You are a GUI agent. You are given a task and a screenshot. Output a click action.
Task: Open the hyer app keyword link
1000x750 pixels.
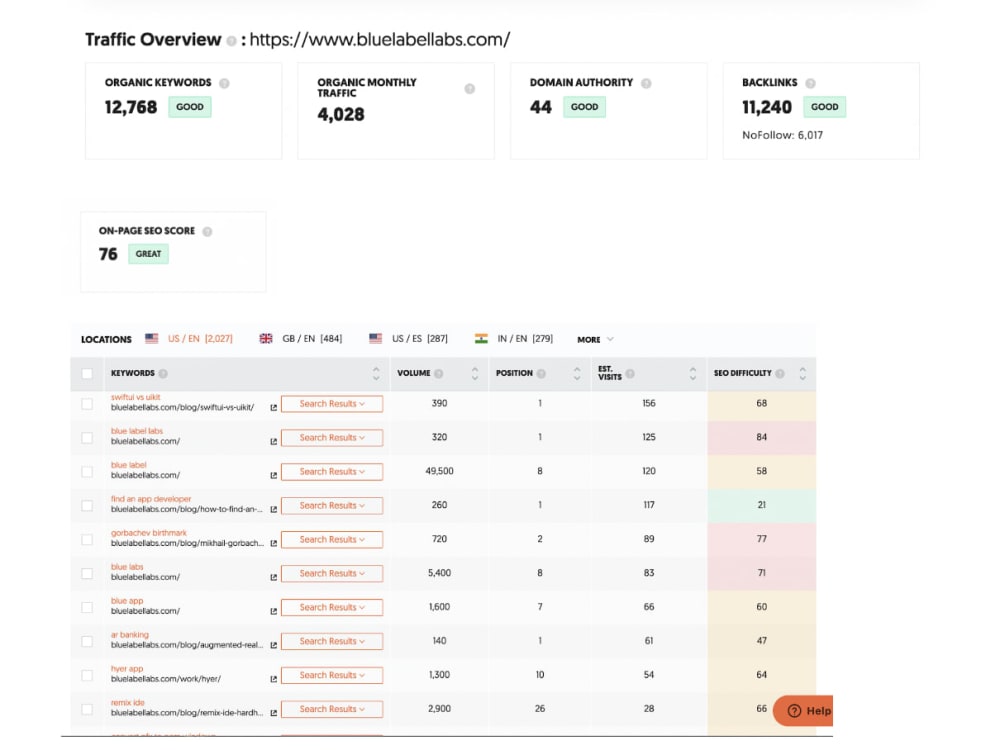pyautogui.click(x=127, y=669)
